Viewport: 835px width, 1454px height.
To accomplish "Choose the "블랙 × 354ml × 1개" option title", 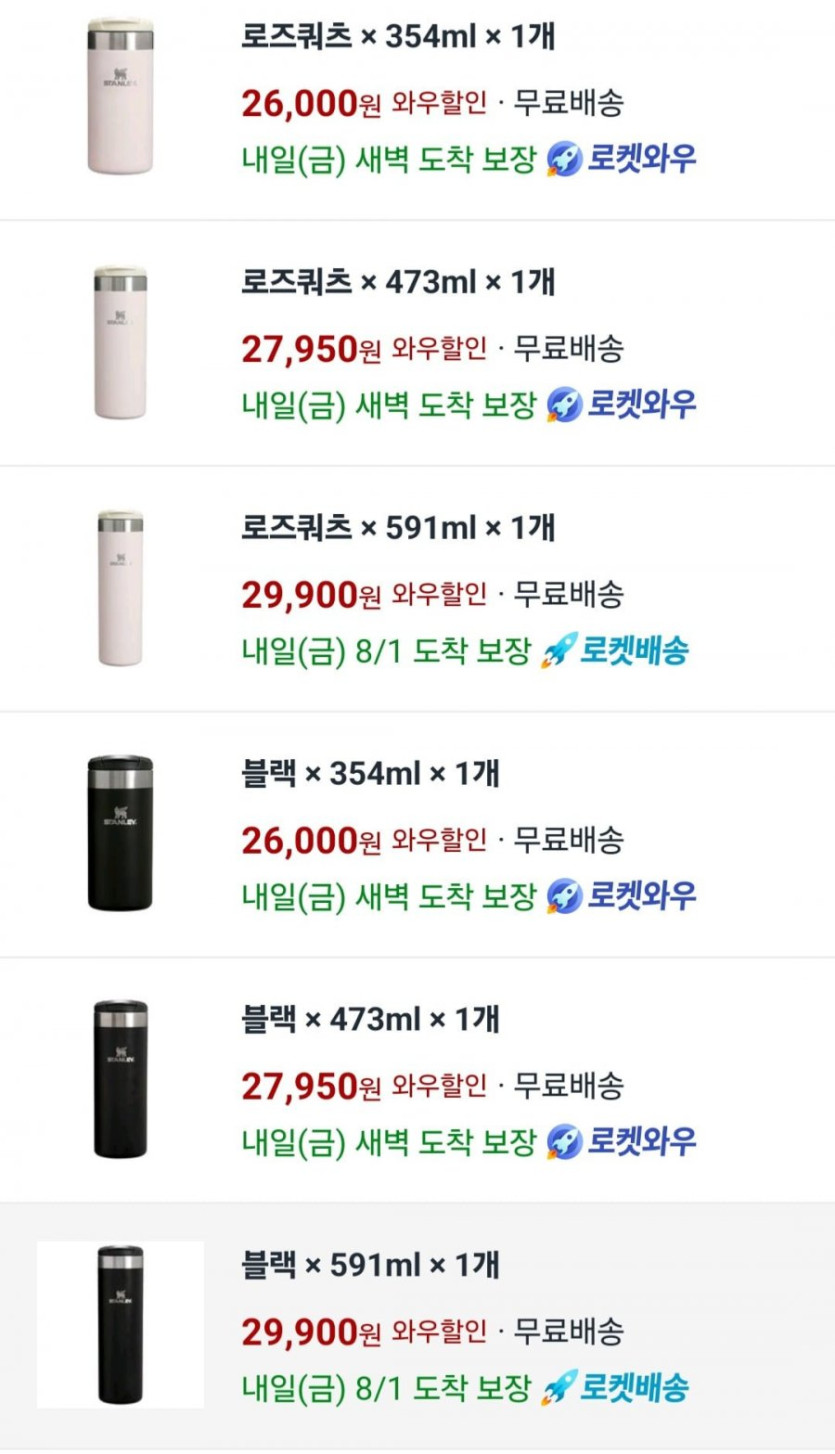I will coord(370,773).
